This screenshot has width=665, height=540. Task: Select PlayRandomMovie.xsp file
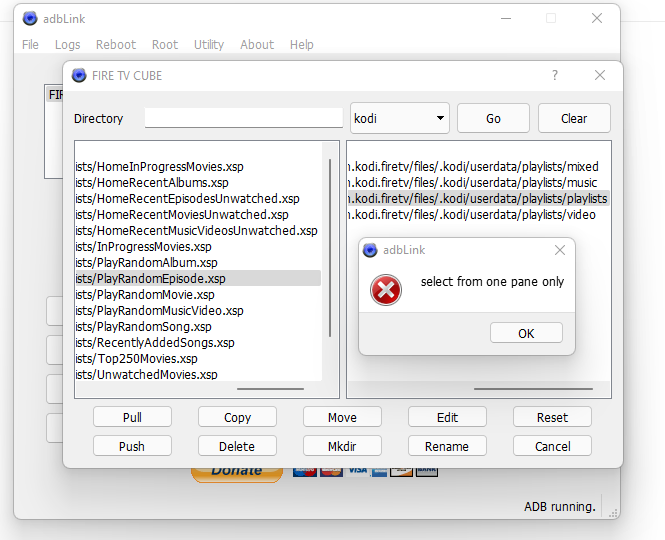pos(198,295)
